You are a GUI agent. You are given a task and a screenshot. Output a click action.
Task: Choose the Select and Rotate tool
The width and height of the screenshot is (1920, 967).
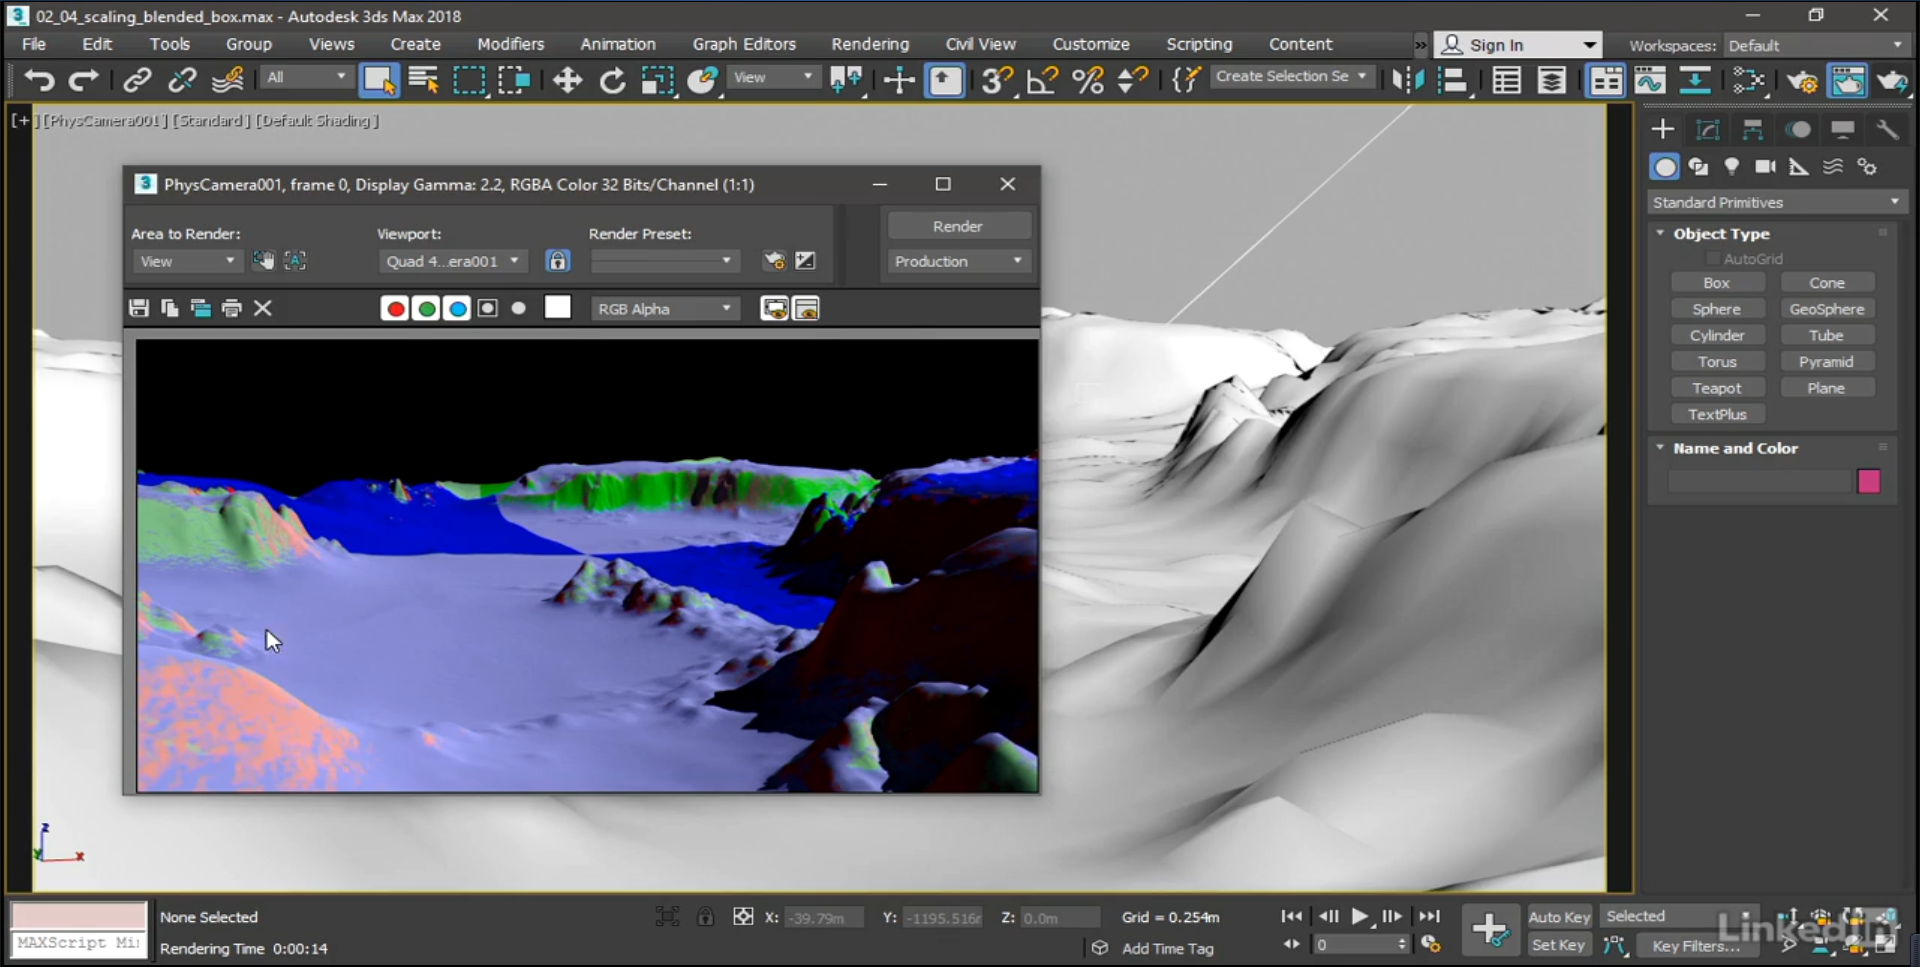(612, 80)
